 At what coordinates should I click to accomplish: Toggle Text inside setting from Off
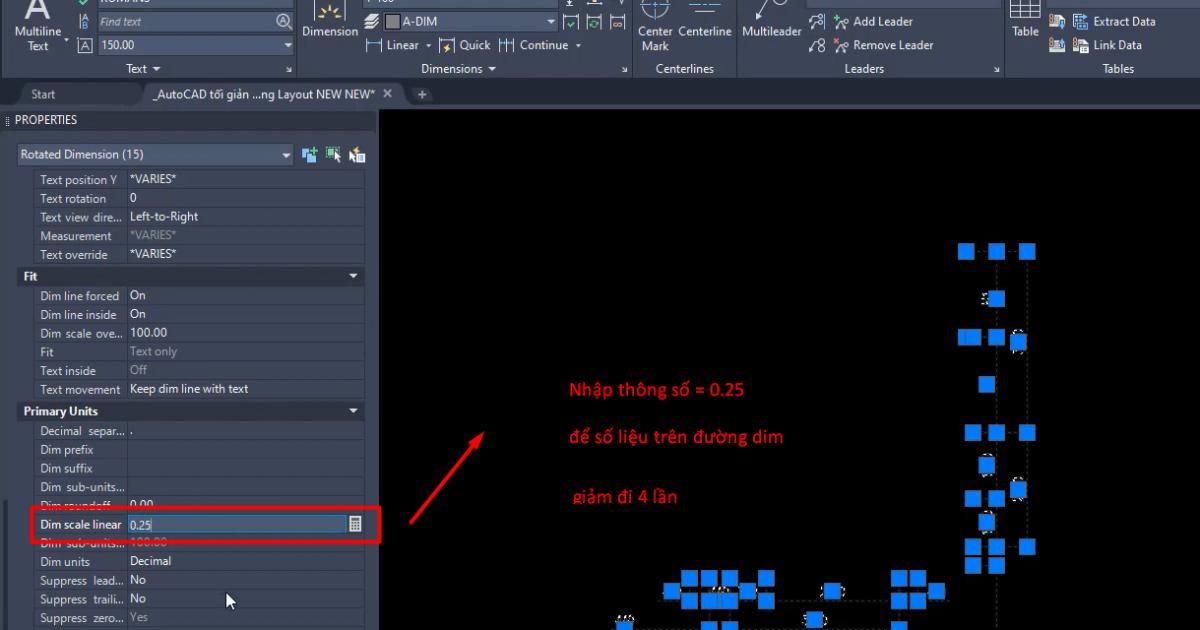[243, 370]
